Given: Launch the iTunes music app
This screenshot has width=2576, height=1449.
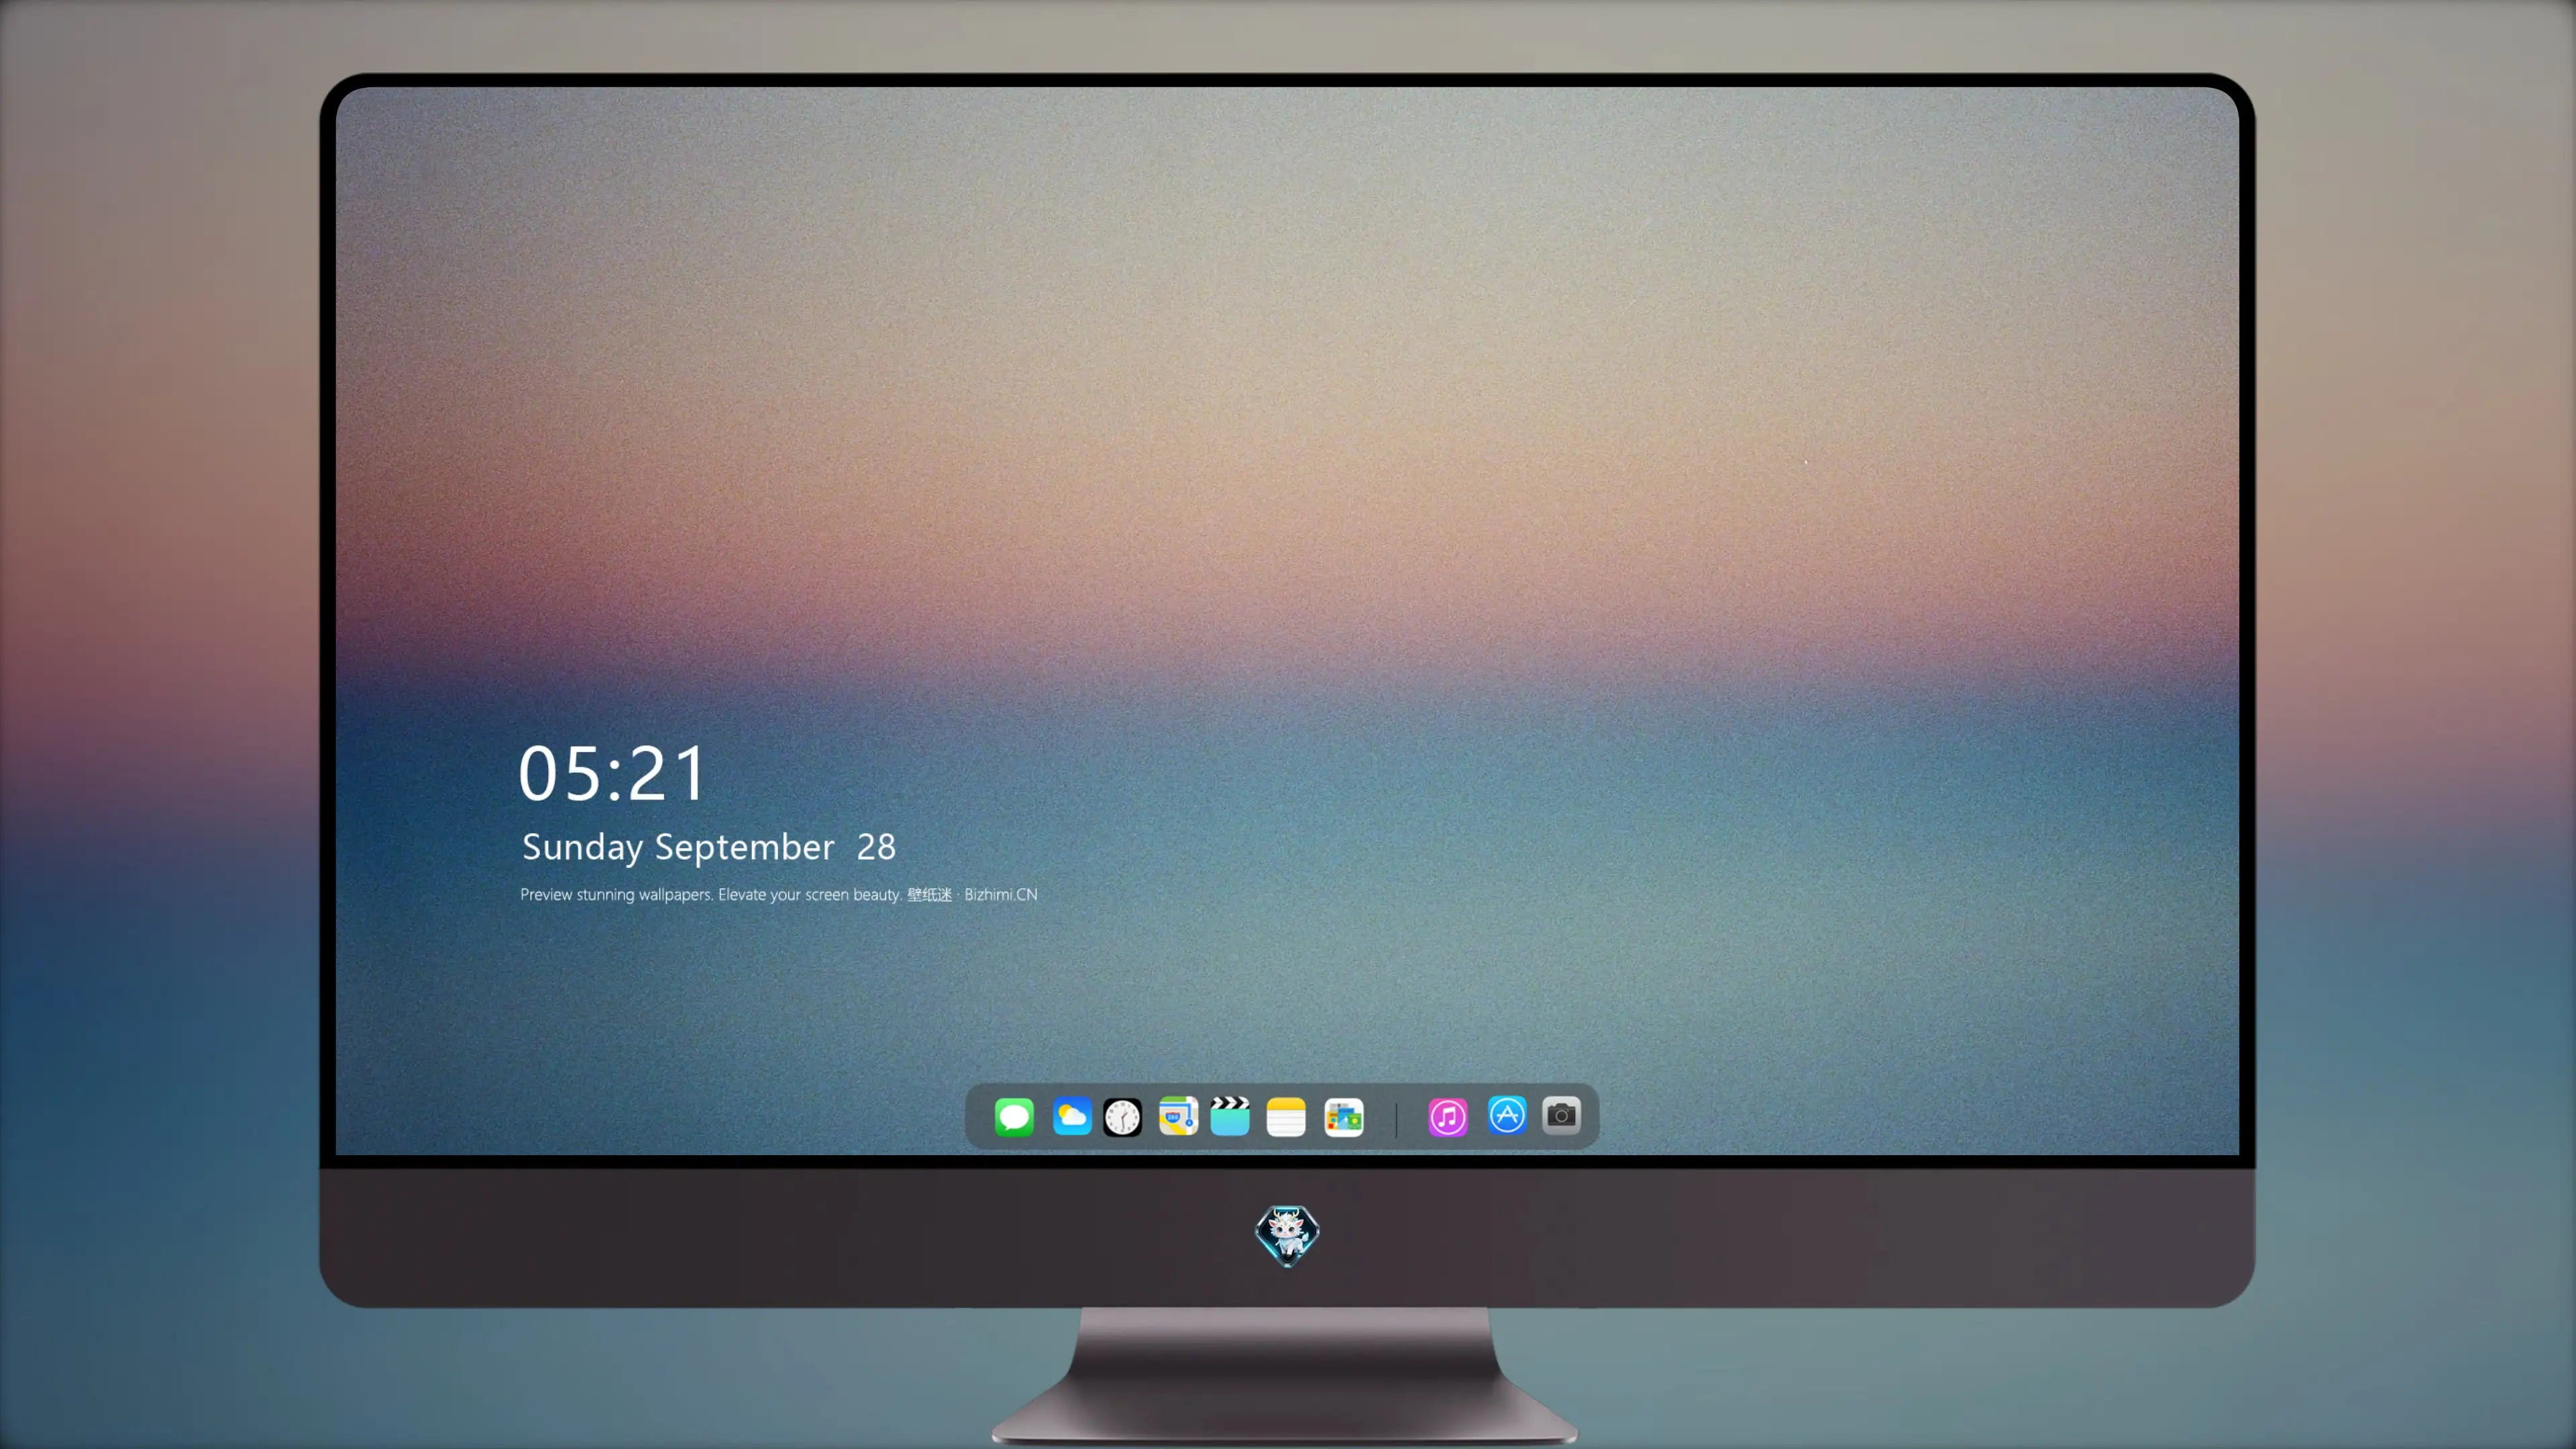Looking at the screenshot, I should tap(1448, 1117).
